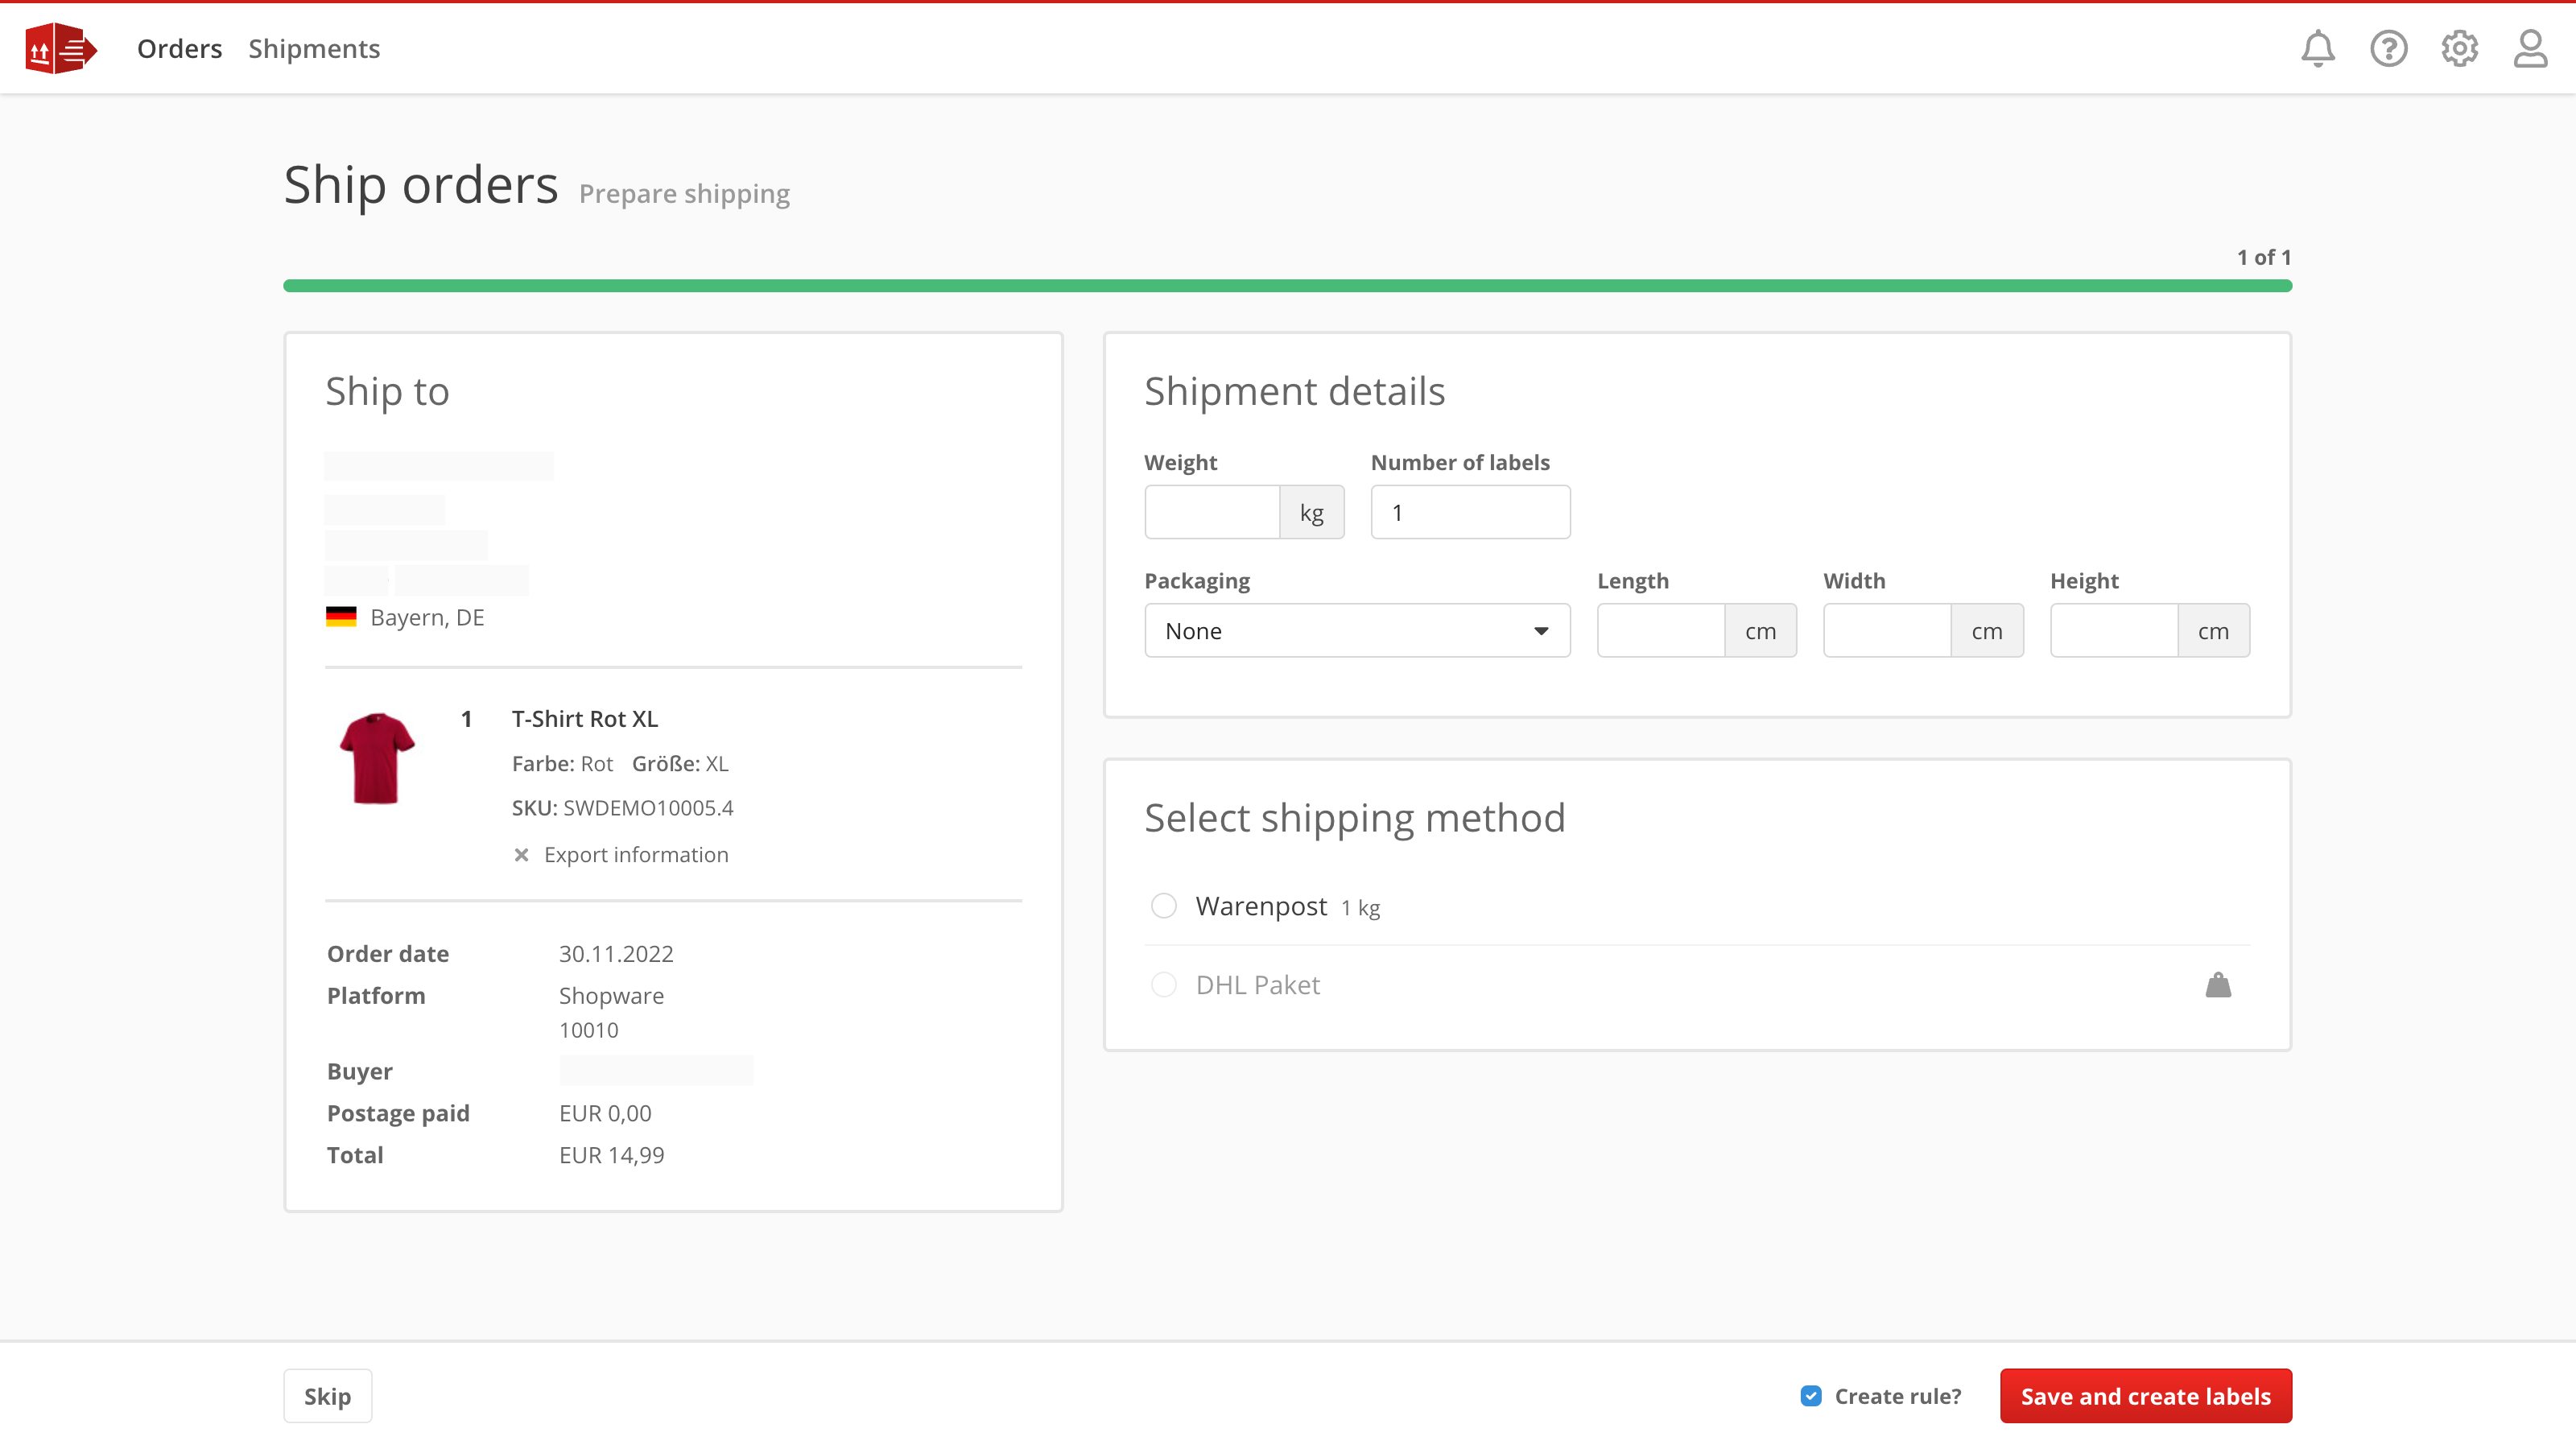The width and height of the screenshot is (2576, 1449).
Task: Open the notifications bell
Action: click(2317, 48)
